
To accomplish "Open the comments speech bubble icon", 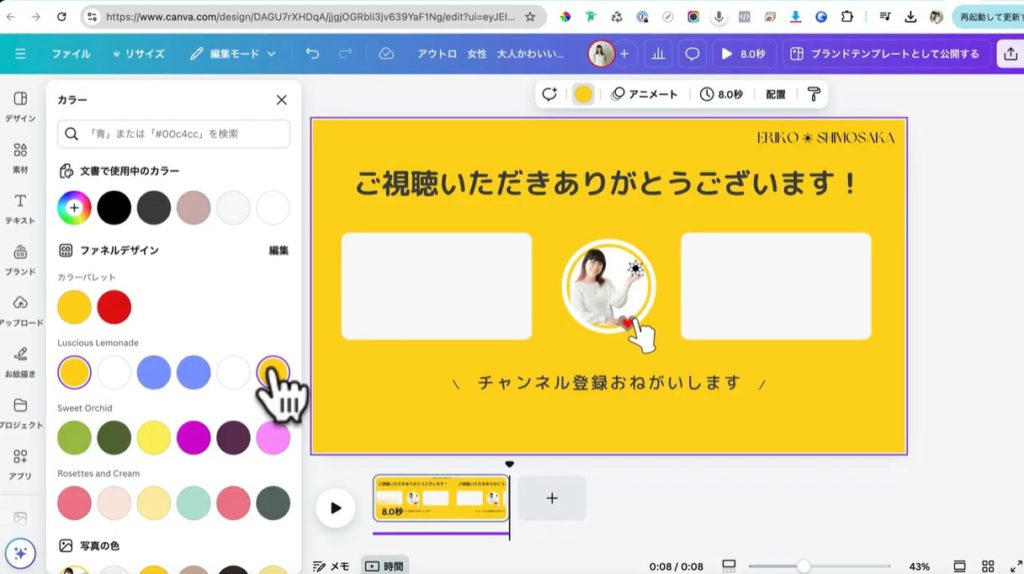I will (x=691, y=54).
